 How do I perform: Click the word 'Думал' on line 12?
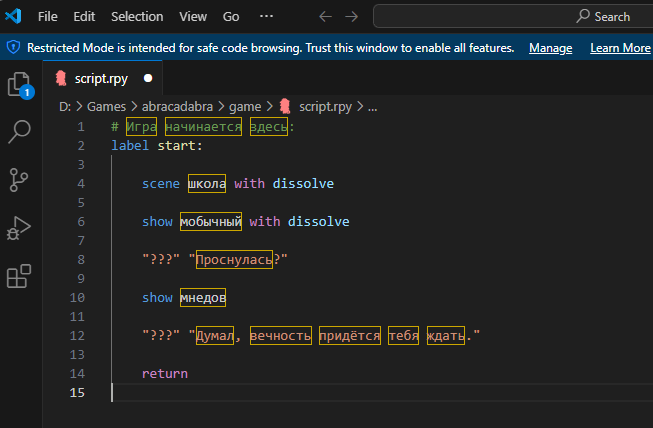tap(215, 336)
